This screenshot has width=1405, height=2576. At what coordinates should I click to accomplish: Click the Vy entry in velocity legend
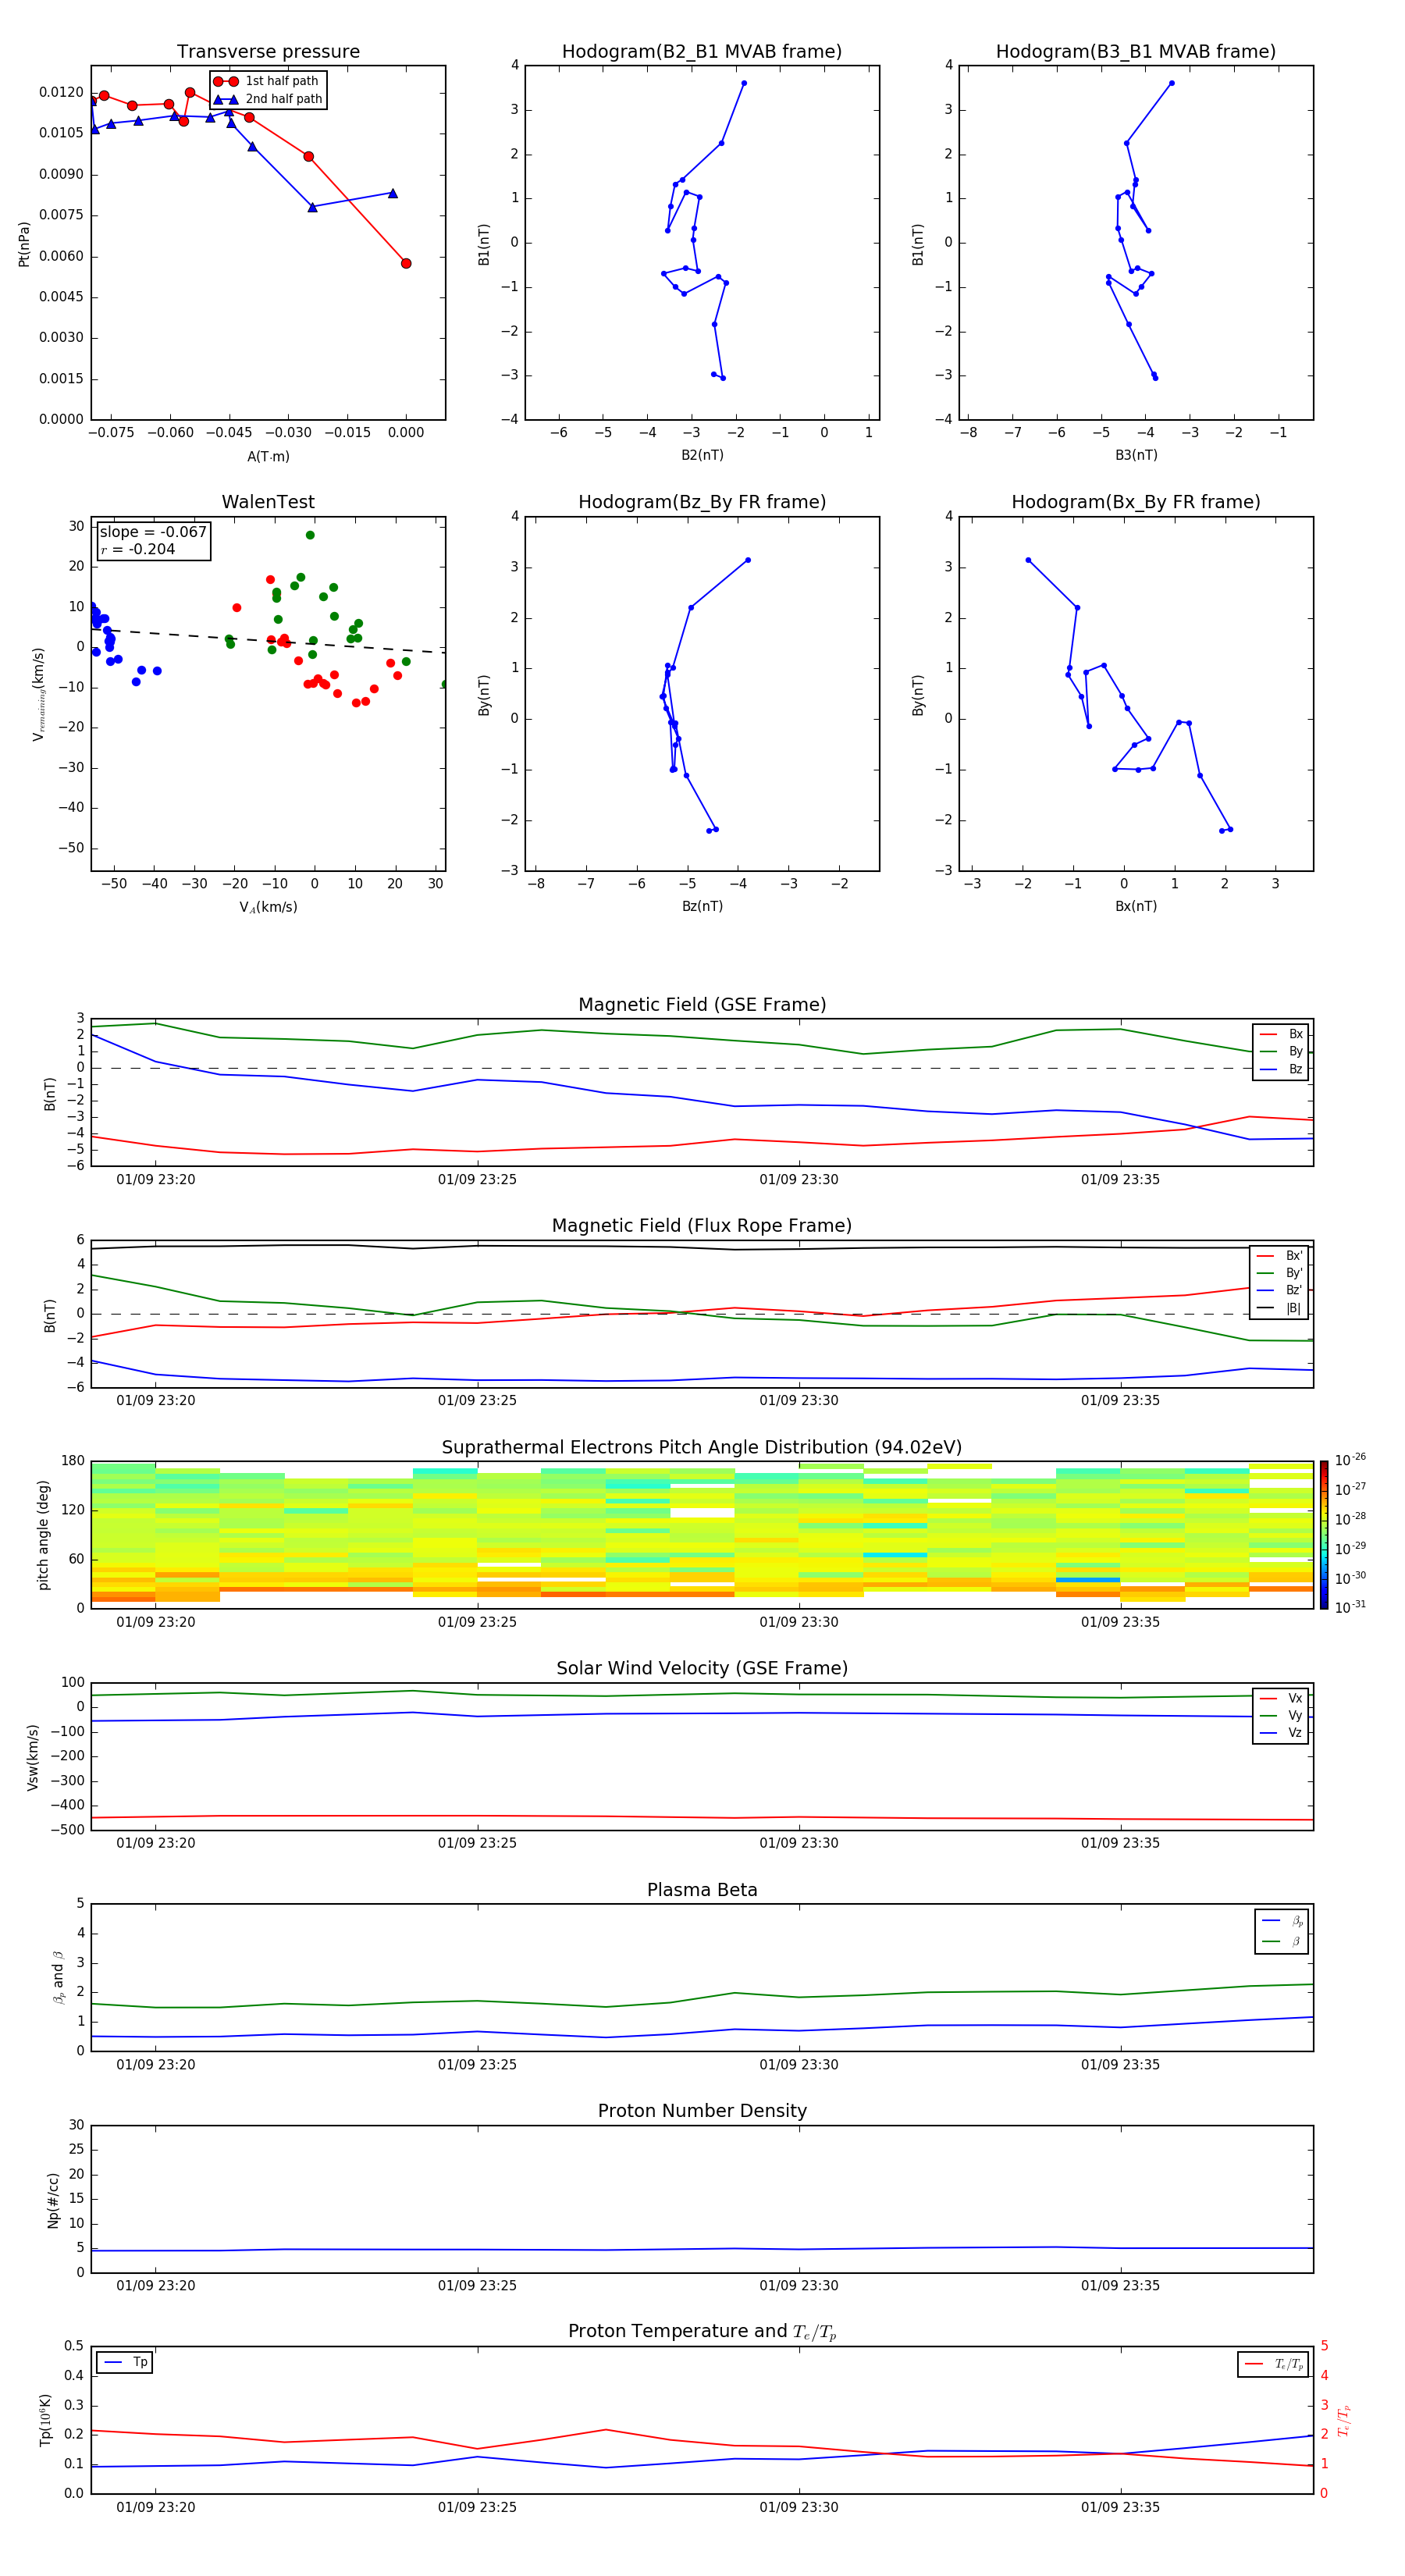1281,1716
